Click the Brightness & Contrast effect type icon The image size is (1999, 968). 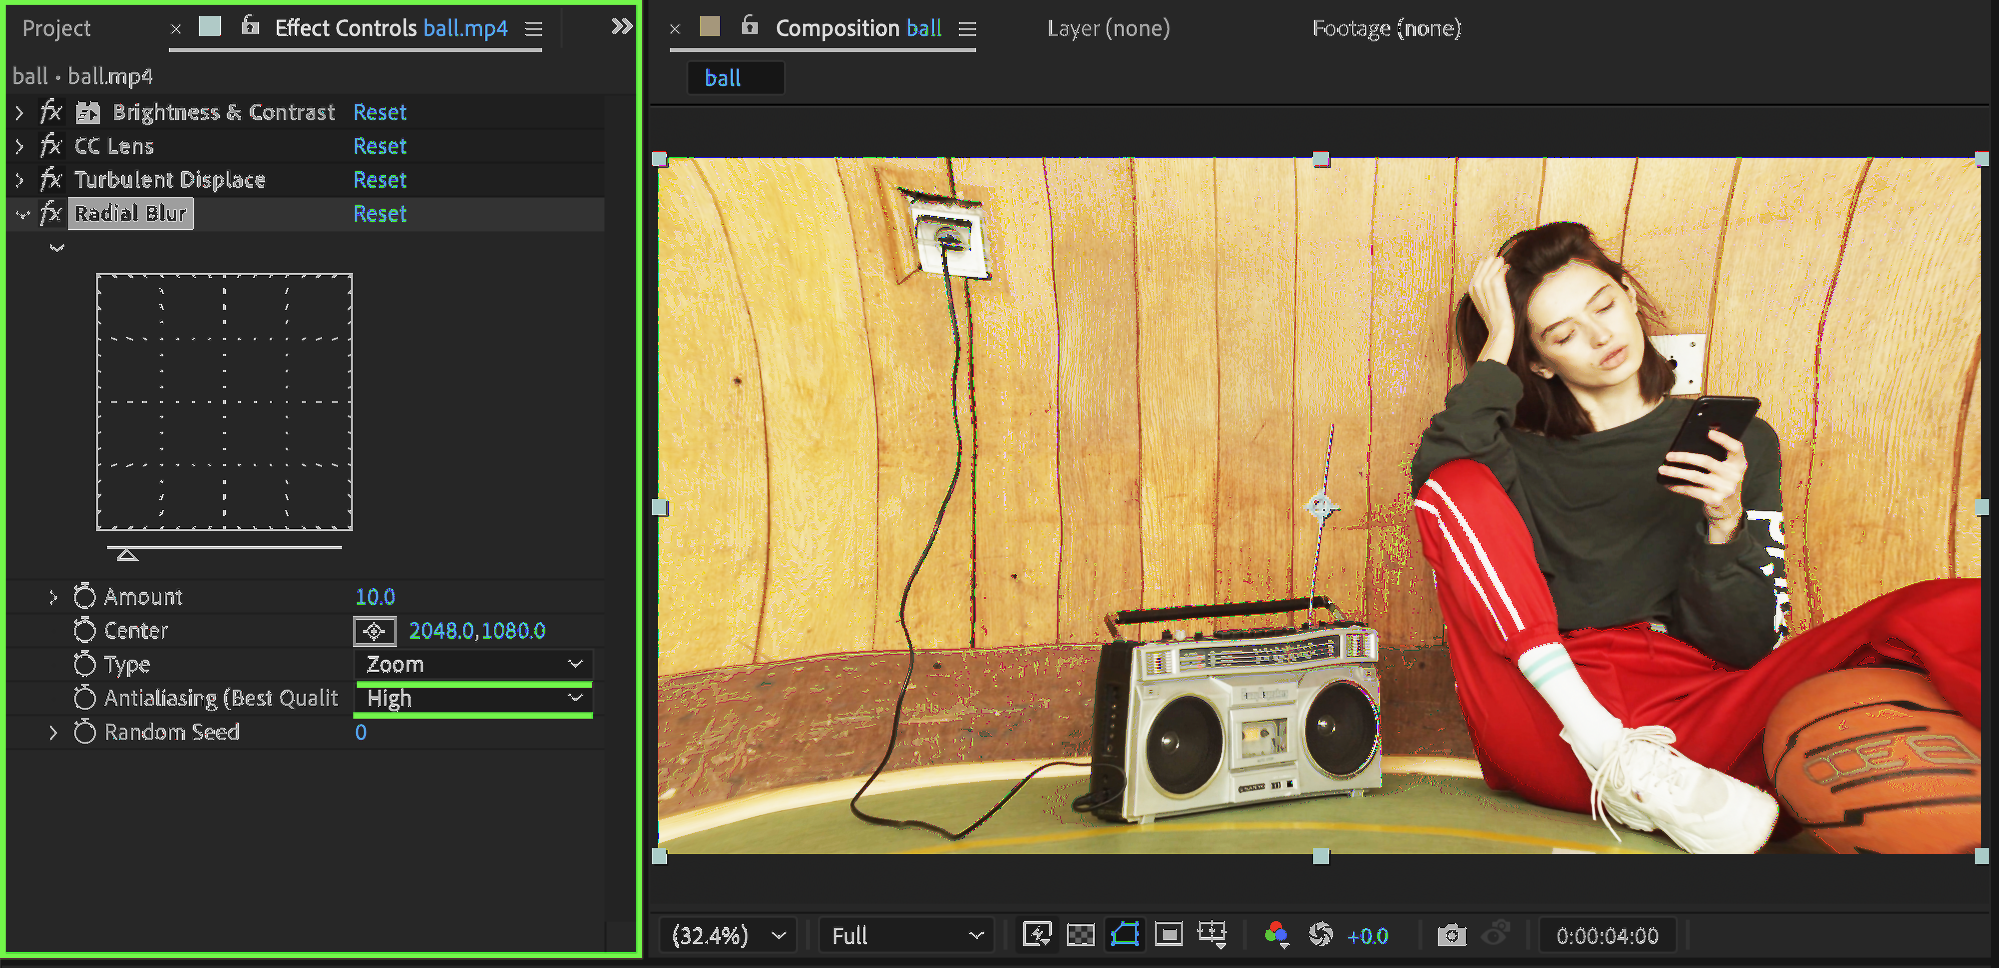(x=88, y=112)
